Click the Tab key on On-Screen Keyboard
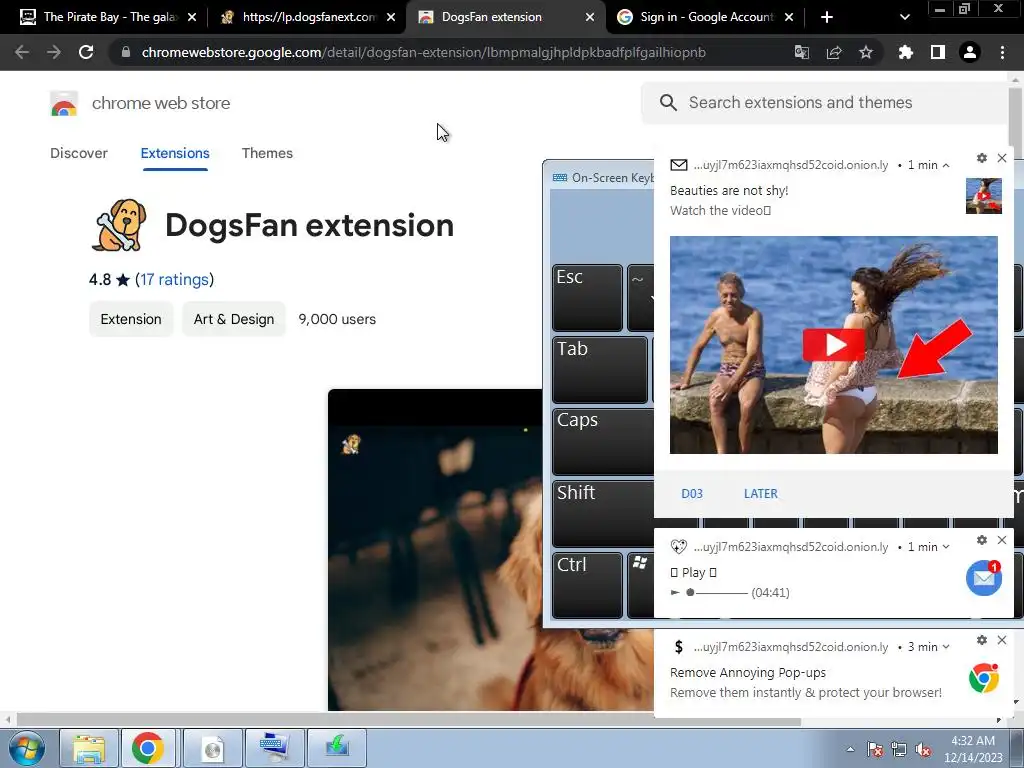The image size is (1024, 768). pos(600,370)
